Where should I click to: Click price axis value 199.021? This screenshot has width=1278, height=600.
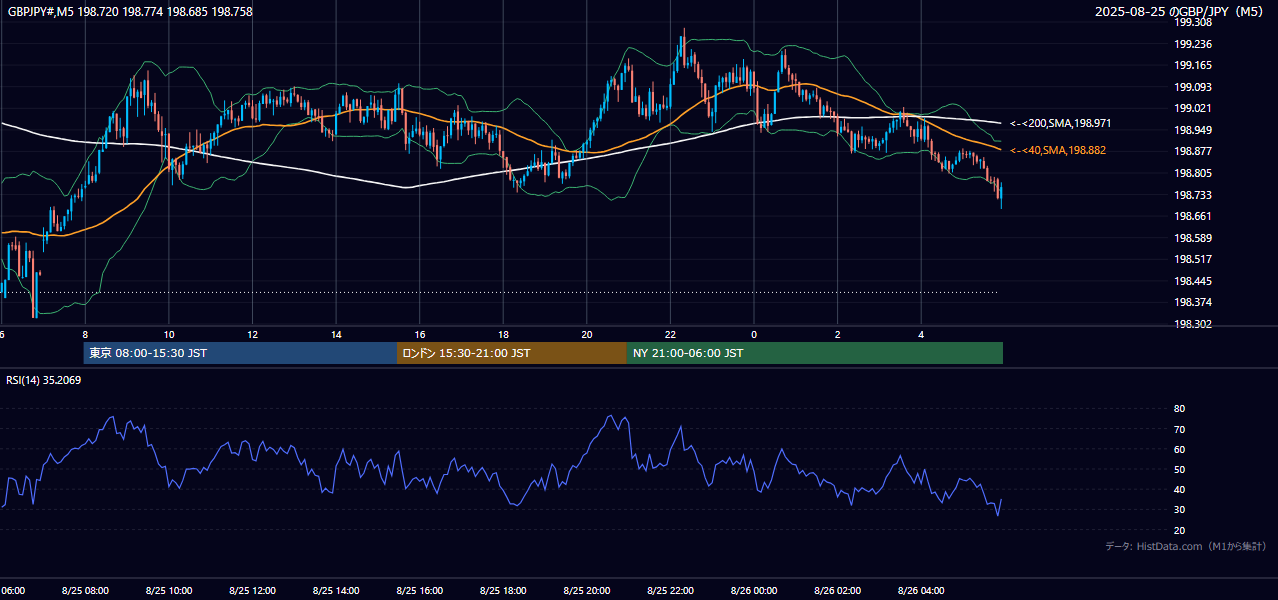click(1193, 108)
